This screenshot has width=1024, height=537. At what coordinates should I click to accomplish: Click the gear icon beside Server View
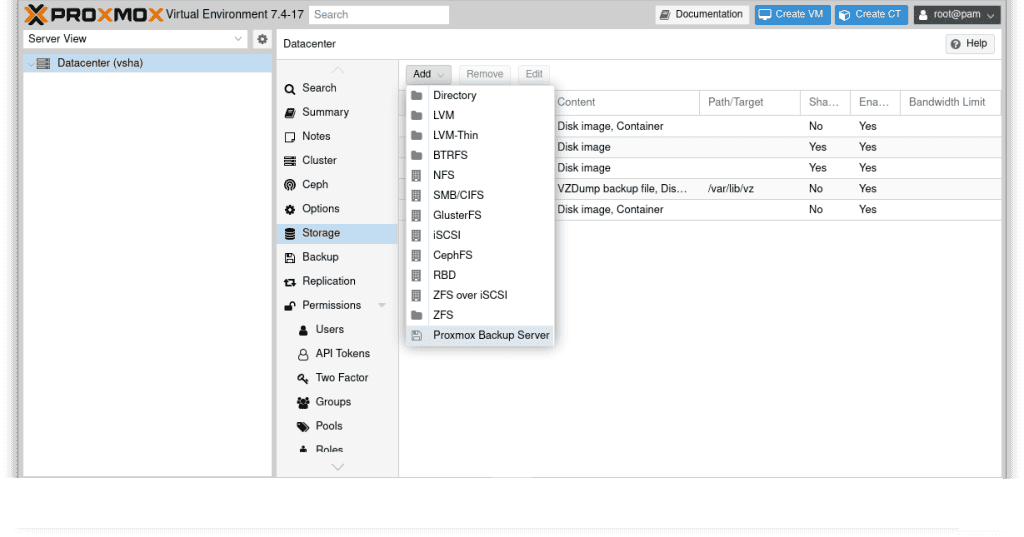pyautogui.click(x=262, y=39)
